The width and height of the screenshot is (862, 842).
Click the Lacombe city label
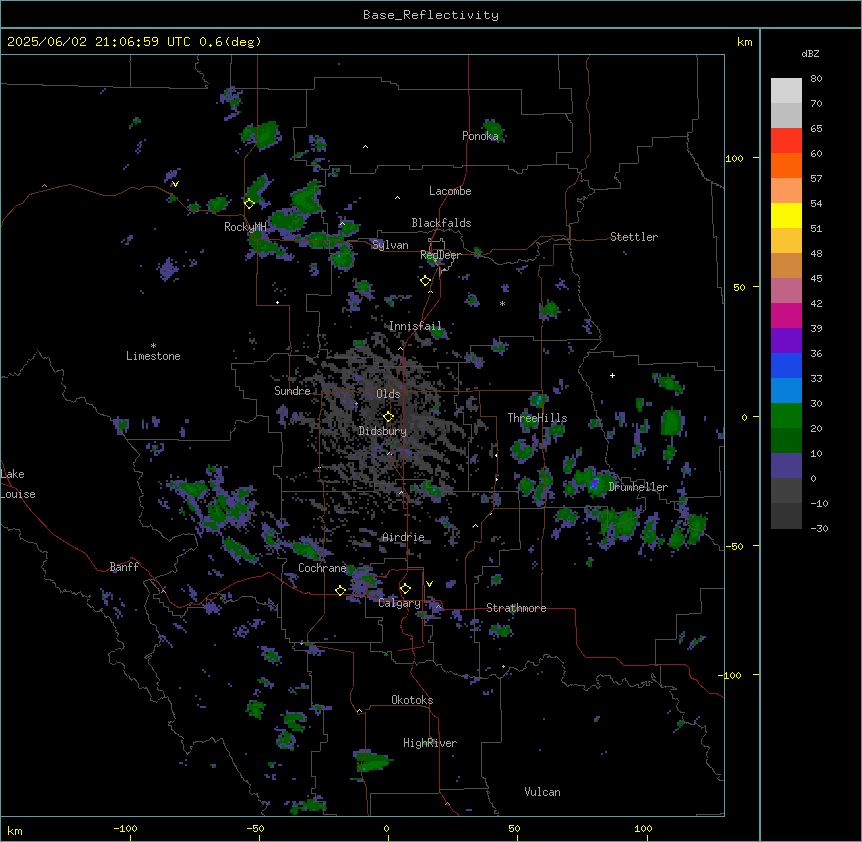tap(450, 191)
